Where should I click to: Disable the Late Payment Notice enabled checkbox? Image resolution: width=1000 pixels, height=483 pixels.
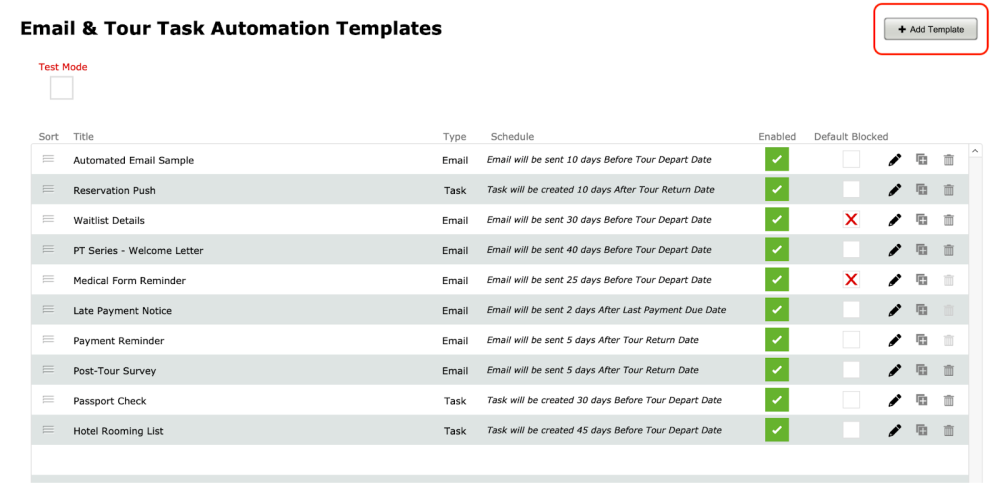click(x=776, y=310)
